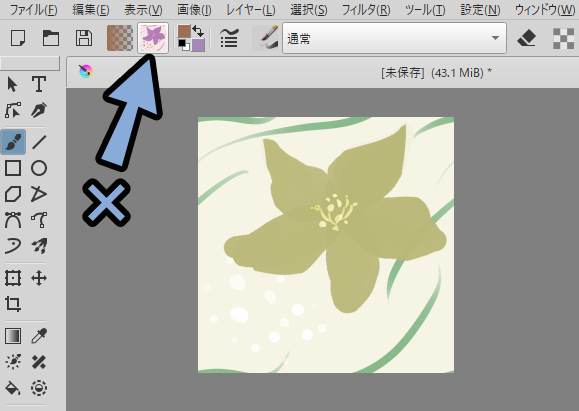Toggle preserve alpha checkerboard button
This screenshot has height=411, width=579.
click(x=563, y=38)
